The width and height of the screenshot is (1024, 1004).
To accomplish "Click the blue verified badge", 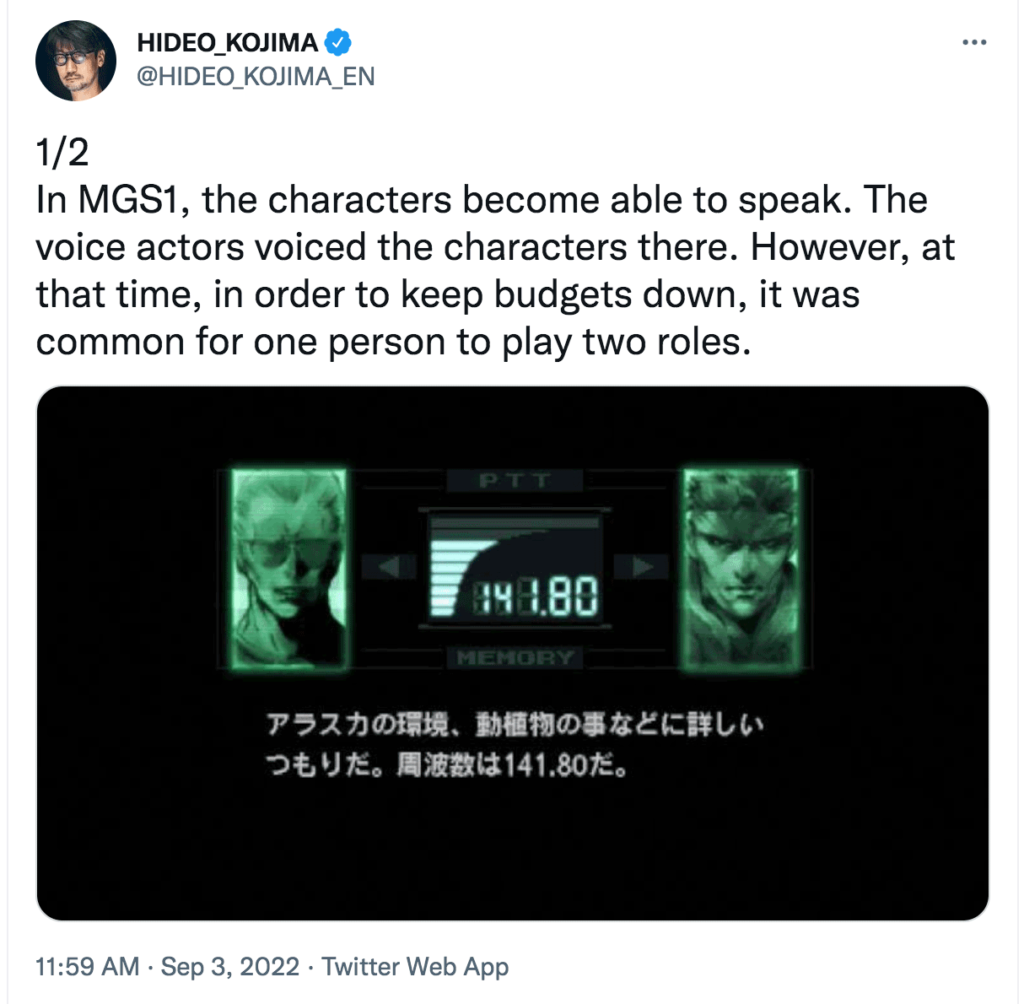I will tap(339, 42).
